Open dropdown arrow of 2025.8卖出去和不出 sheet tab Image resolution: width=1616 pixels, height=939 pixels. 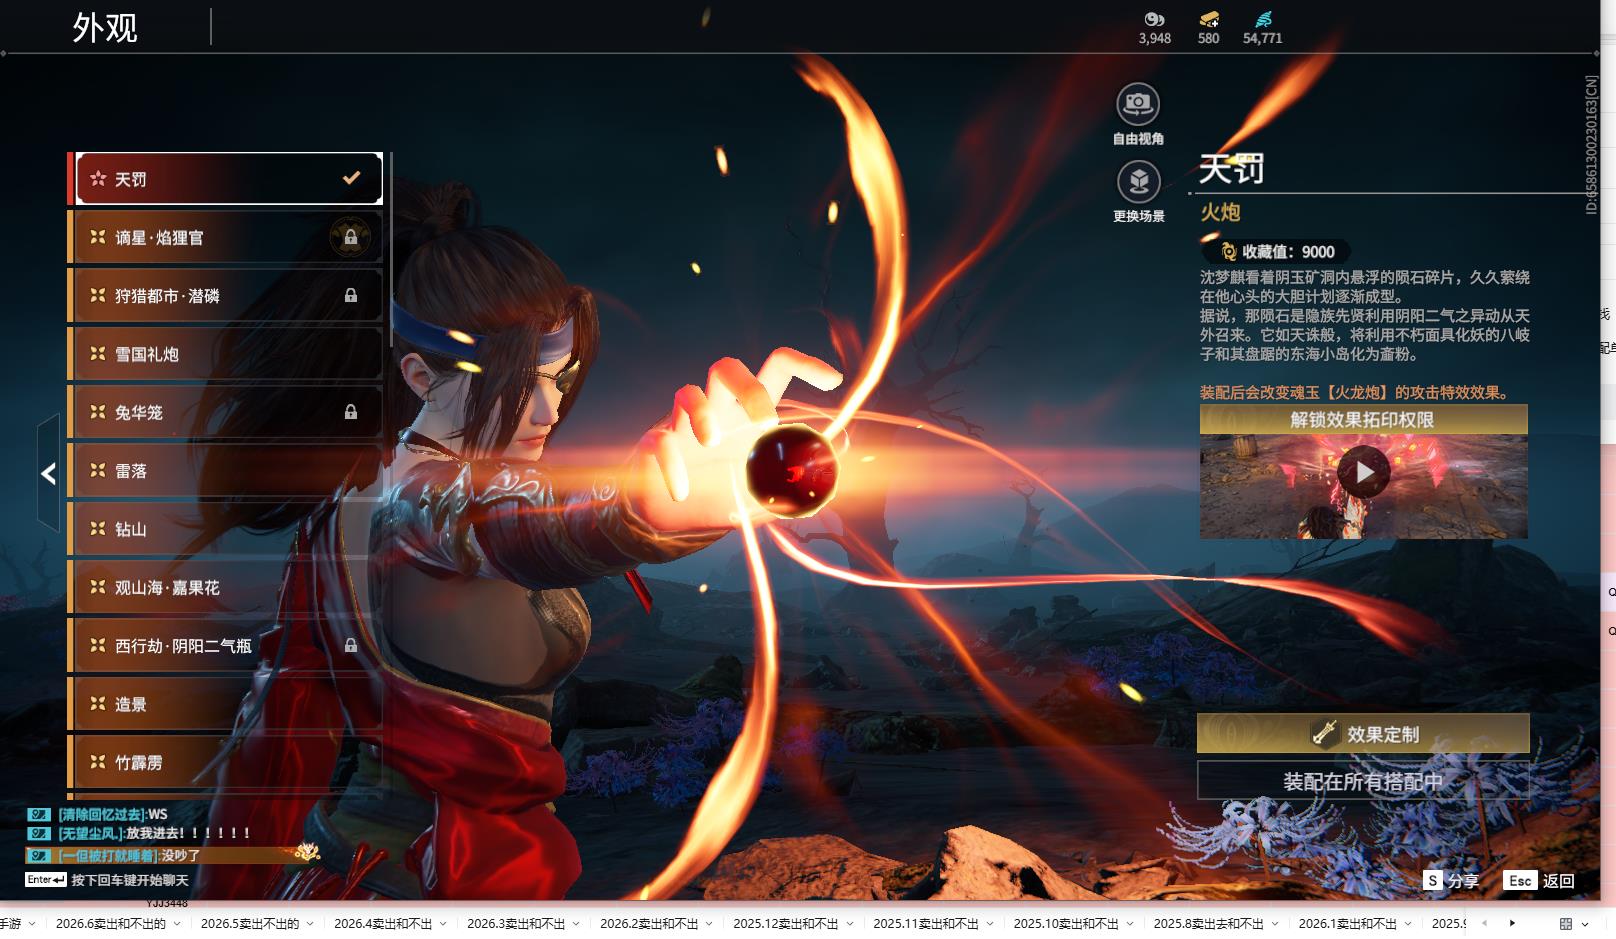pos(1275,924)
